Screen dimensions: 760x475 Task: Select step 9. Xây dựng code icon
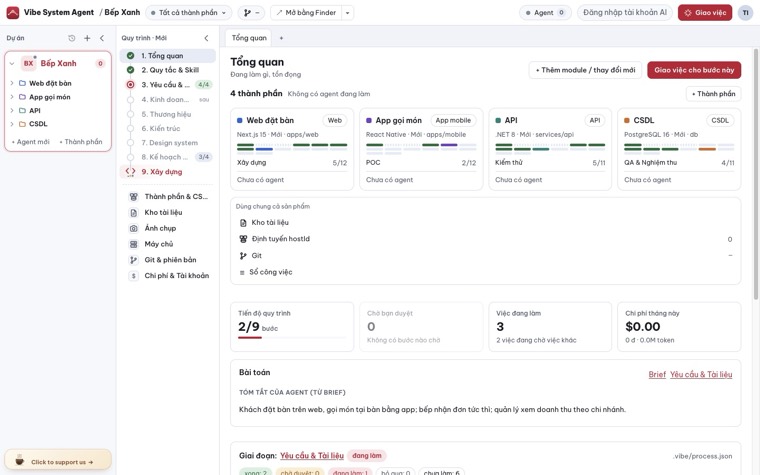click(x=130, y=171)
